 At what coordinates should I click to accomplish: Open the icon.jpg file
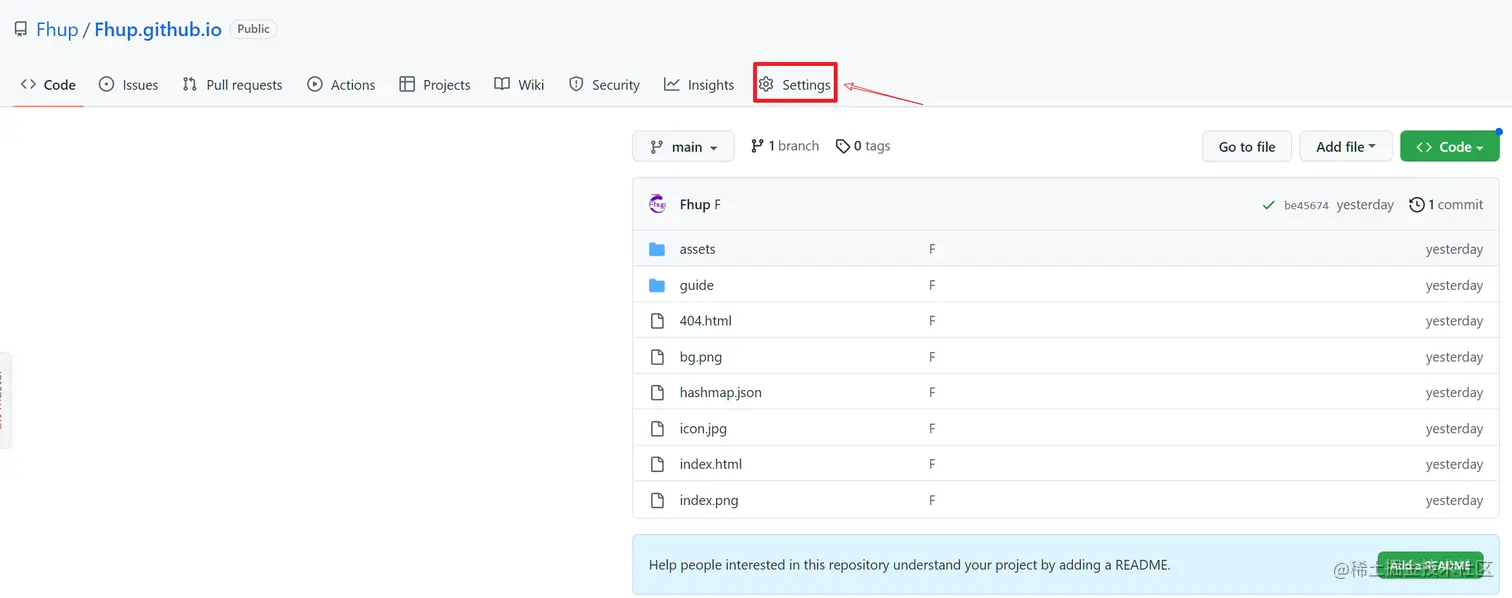703,428
